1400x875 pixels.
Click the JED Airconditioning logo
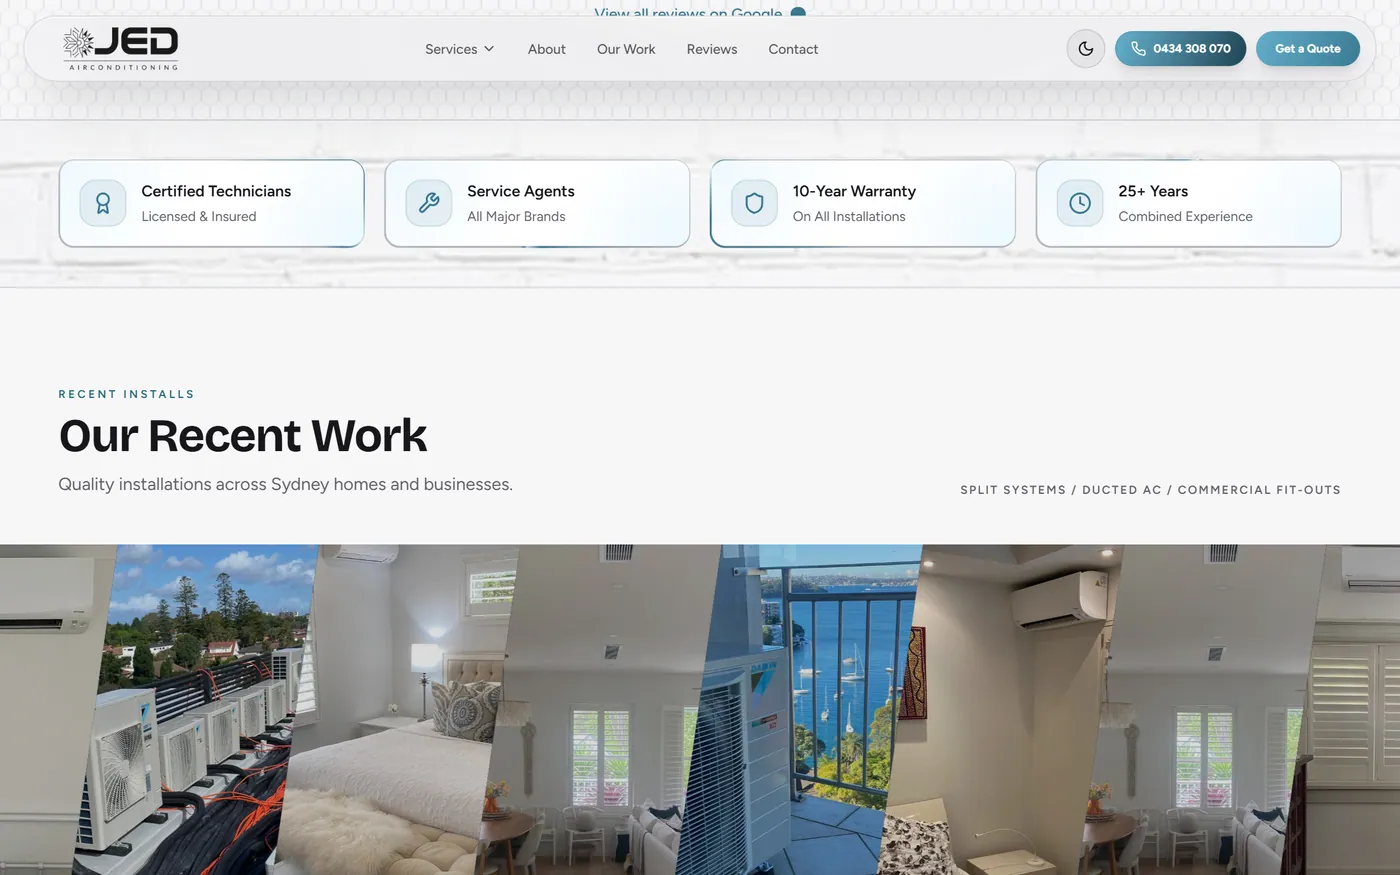pos(121,48)
